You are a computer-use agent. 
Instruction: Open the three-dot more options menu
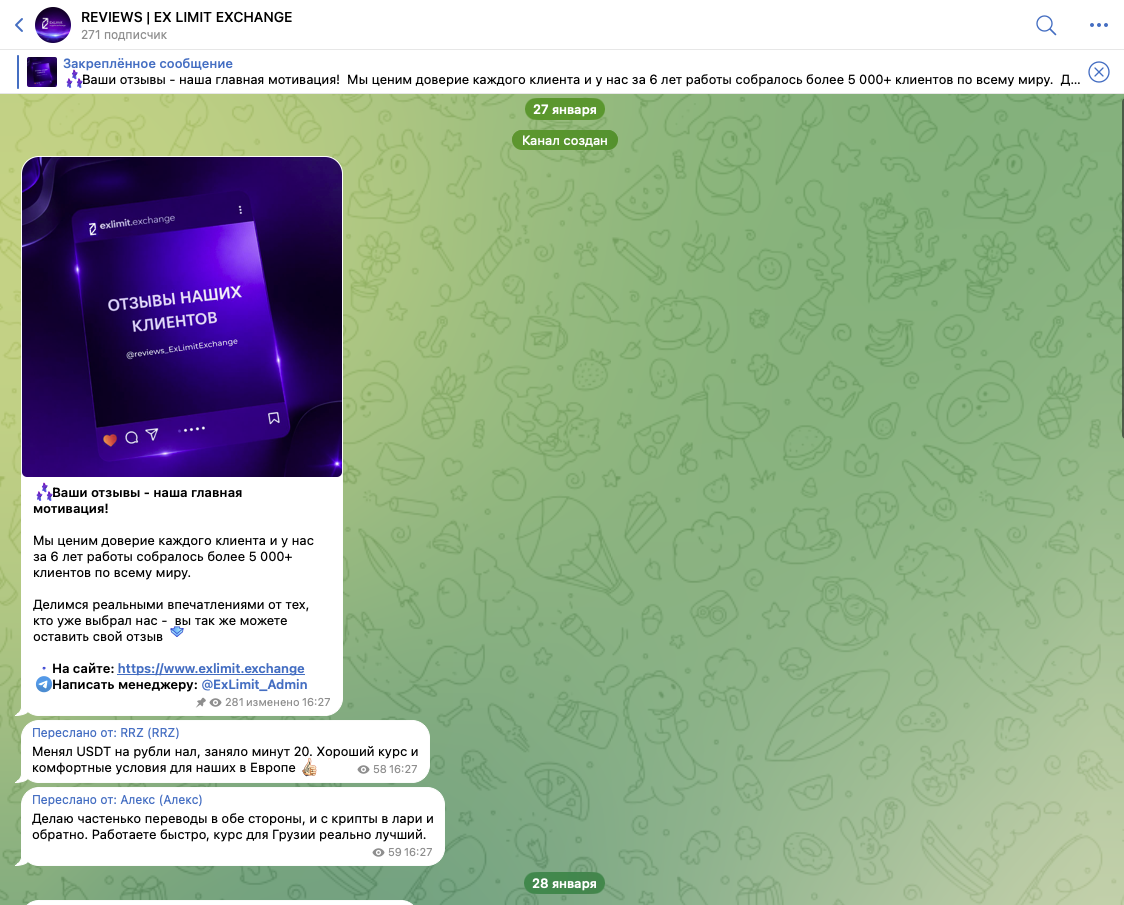pyautogui.click(x=1099, y=25)
